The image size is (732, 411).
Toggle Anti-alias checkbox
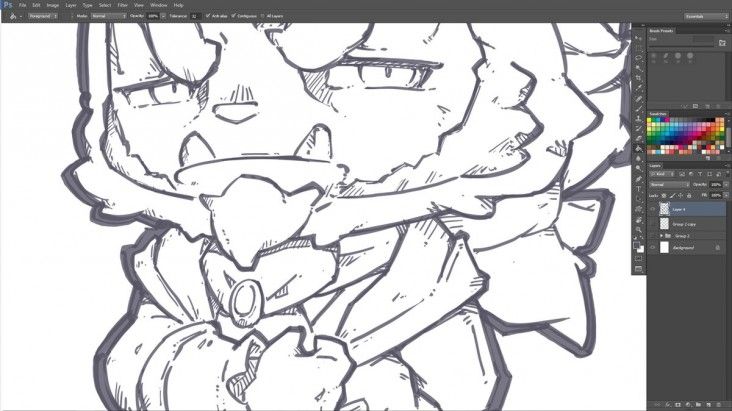tap(208, 16)
